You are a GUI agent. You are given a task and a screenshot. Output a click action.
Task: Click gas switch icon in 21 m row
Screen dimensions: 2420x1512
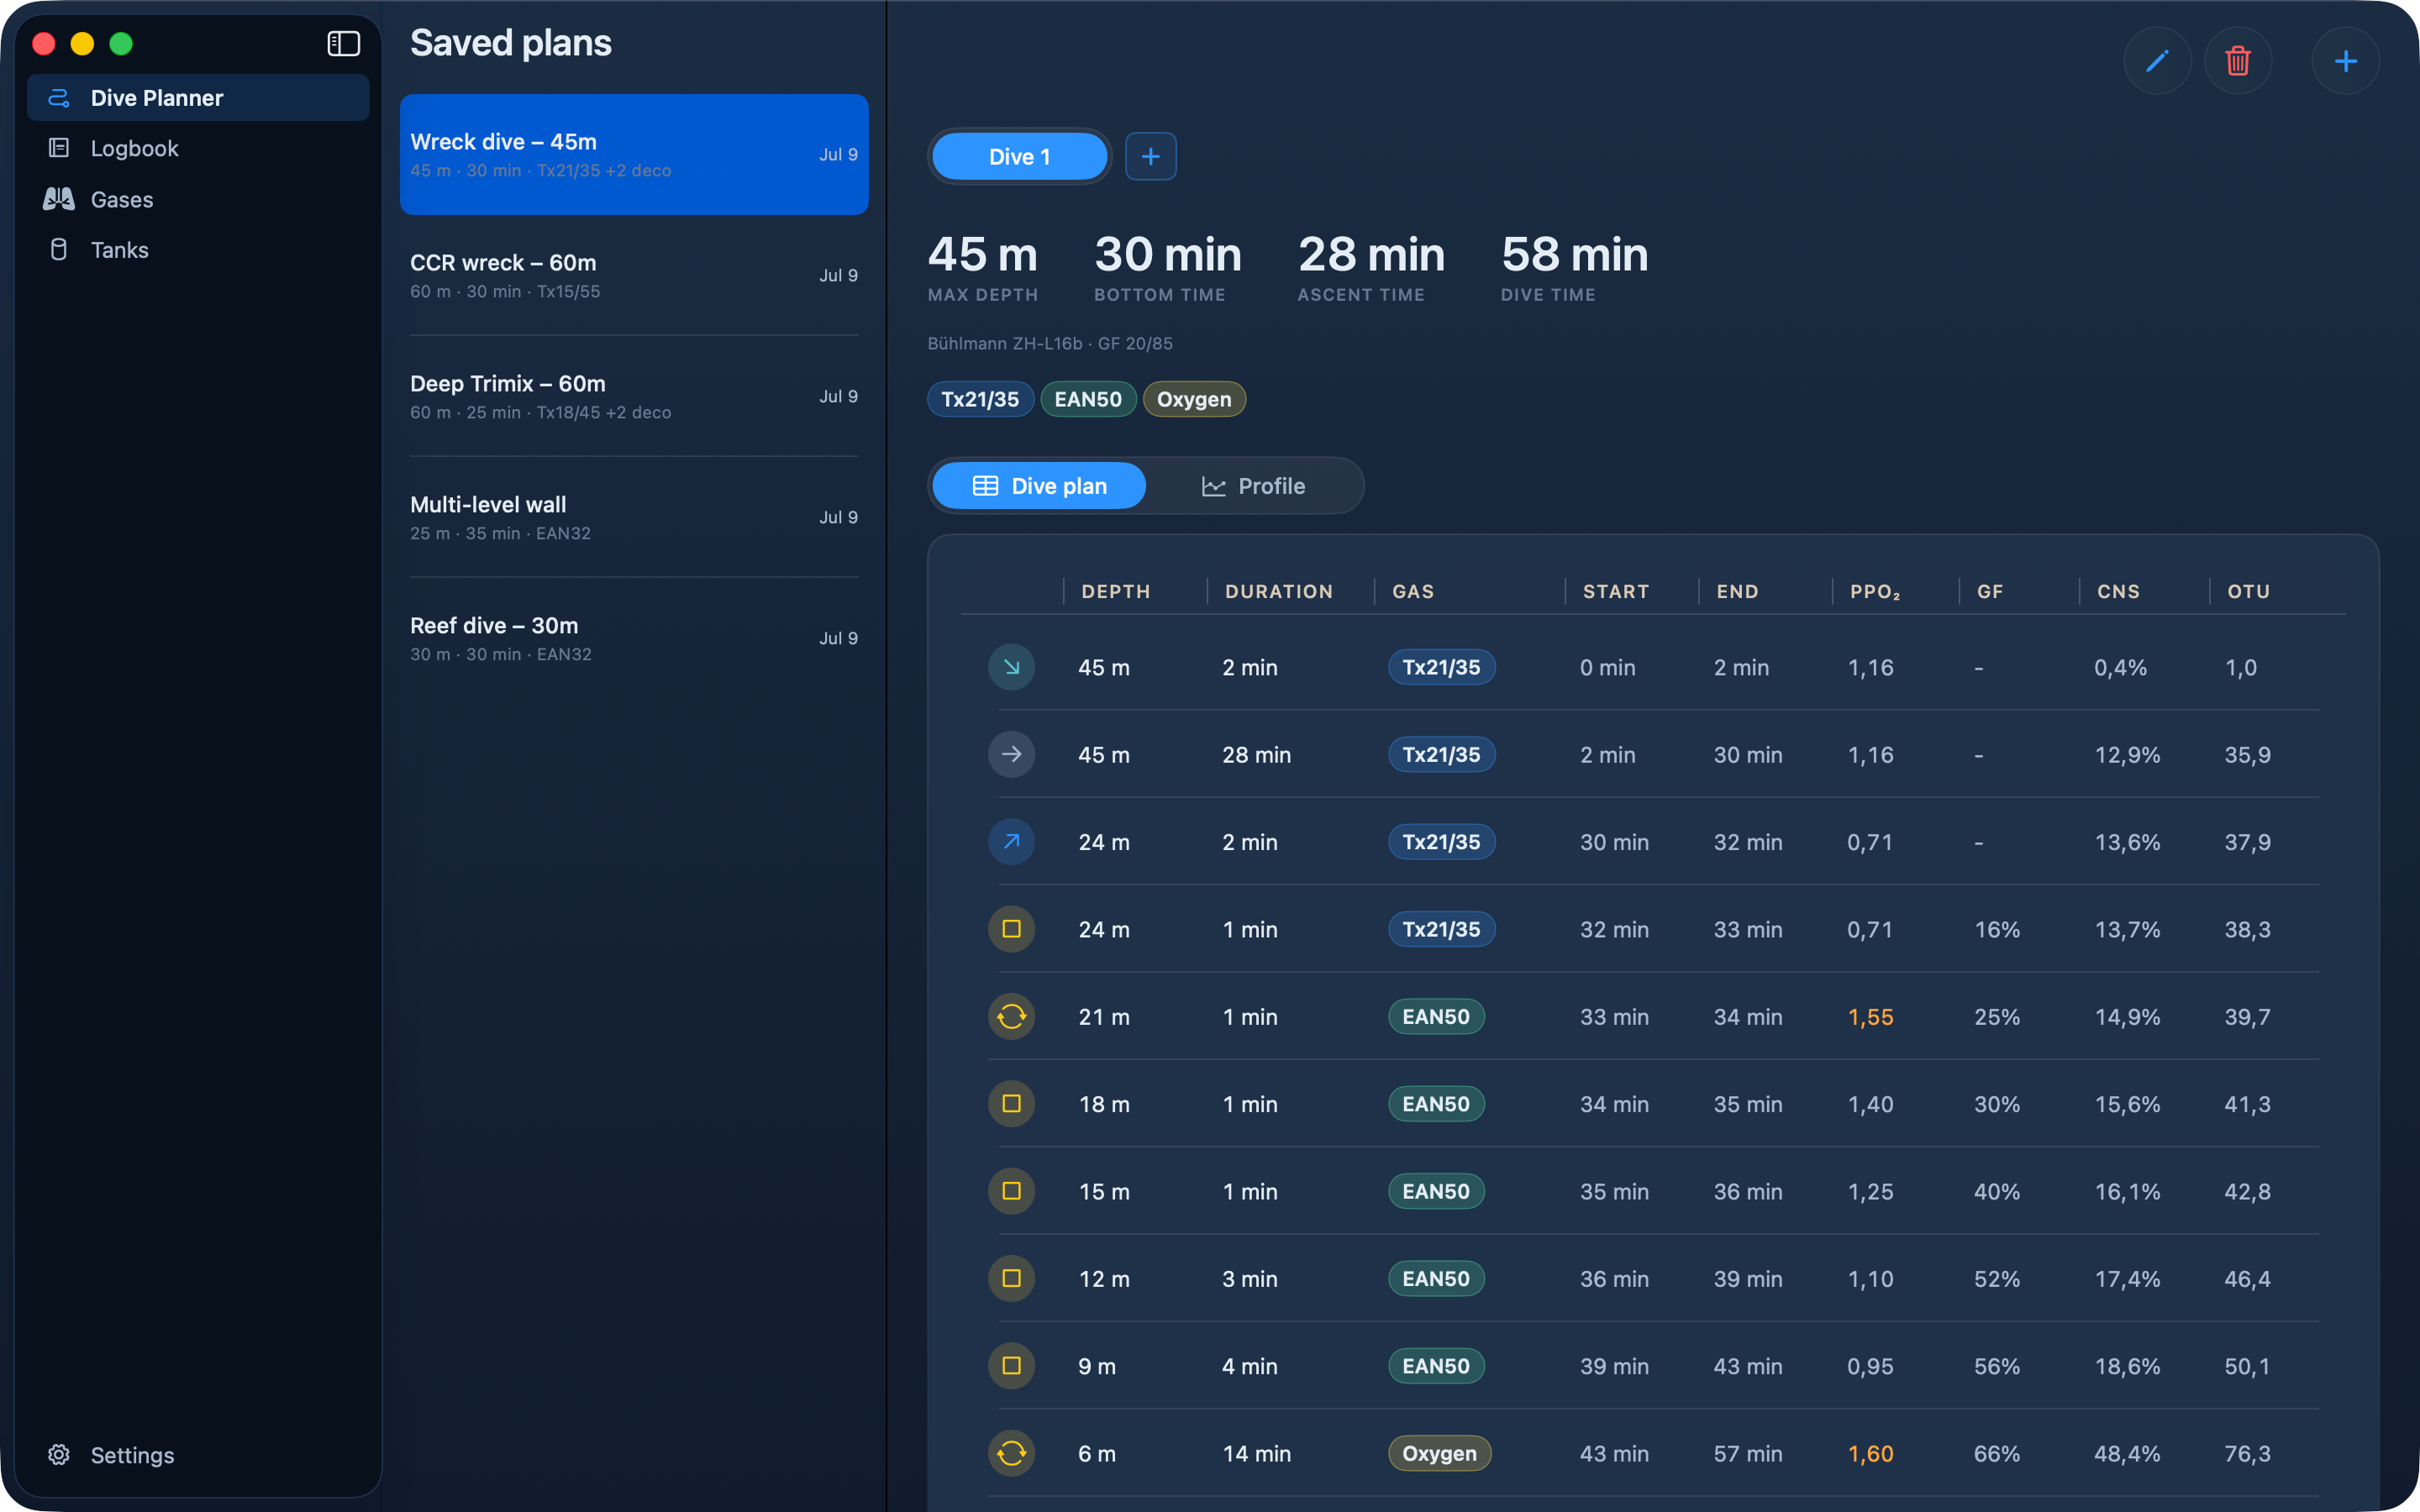[1011, 1016]
